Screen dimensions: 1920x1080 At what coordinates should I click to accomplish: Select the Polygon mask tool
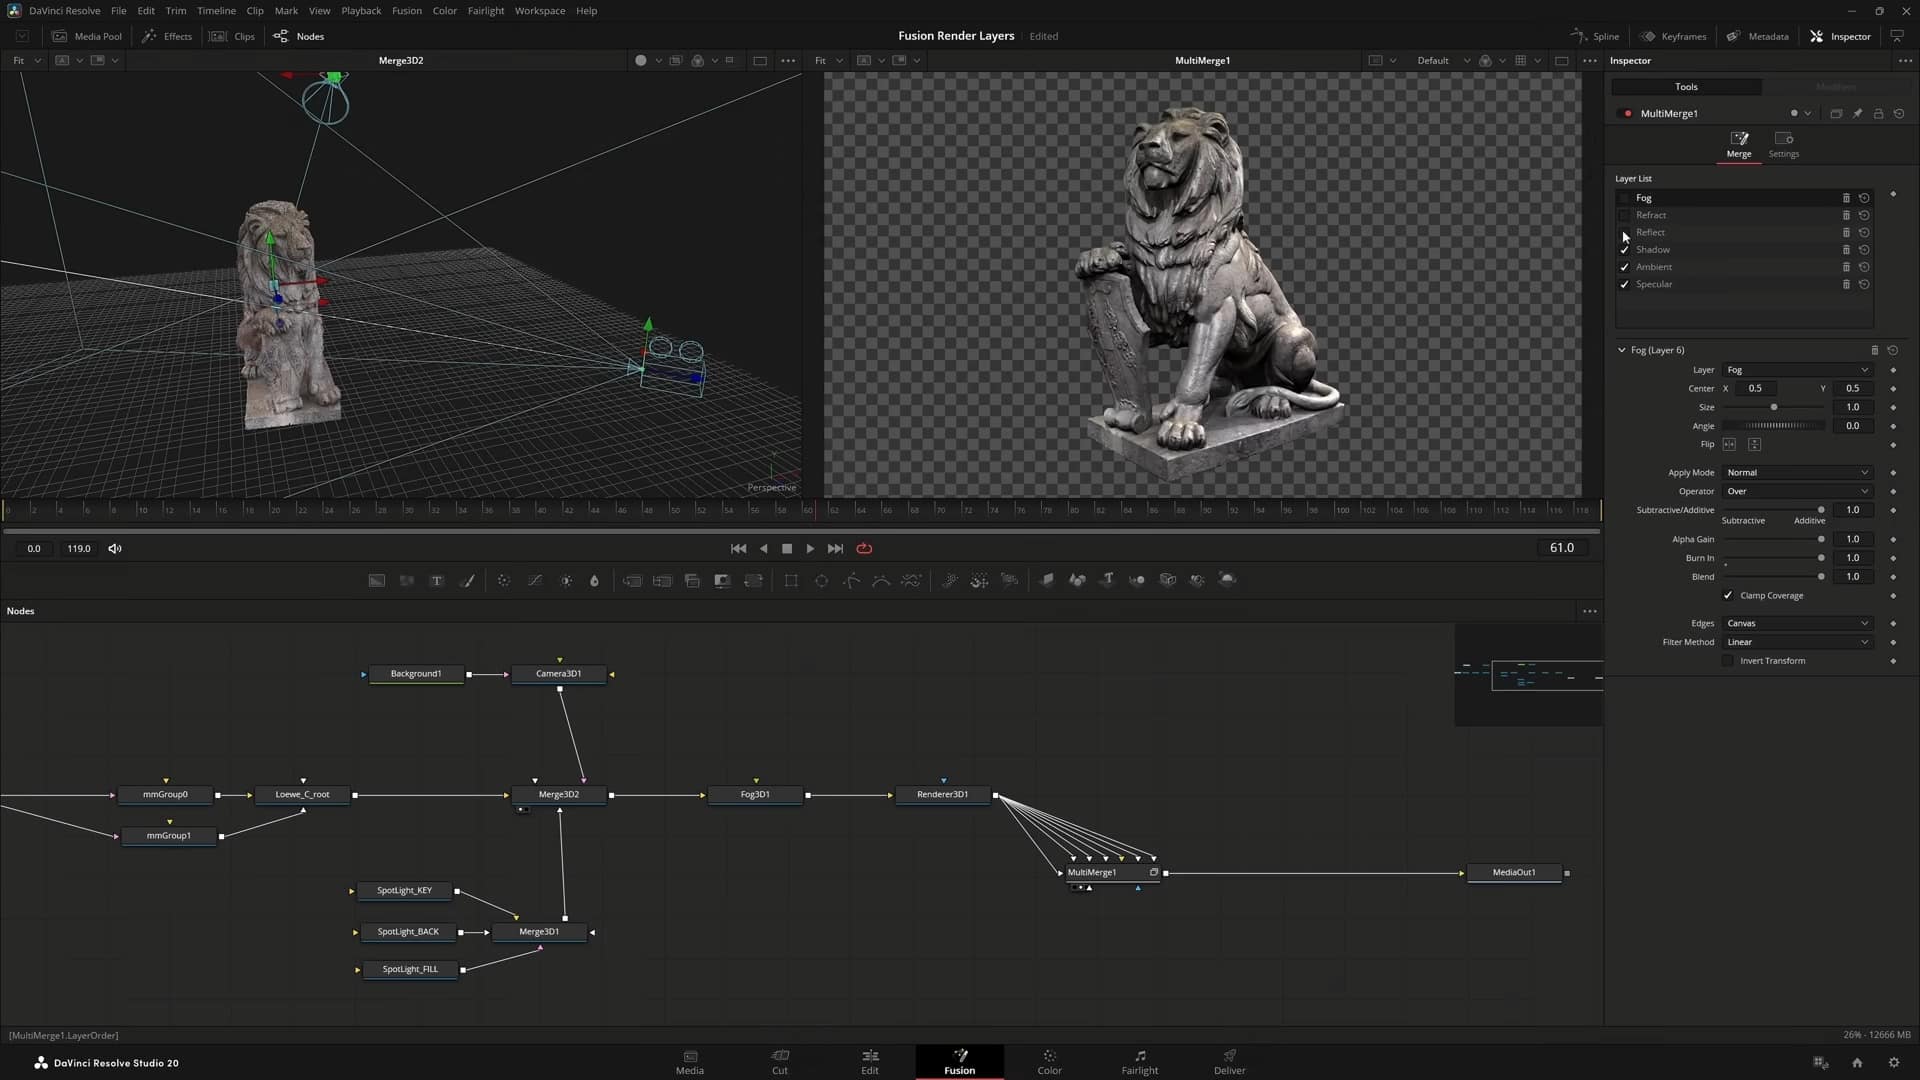(x=851, y=580)
